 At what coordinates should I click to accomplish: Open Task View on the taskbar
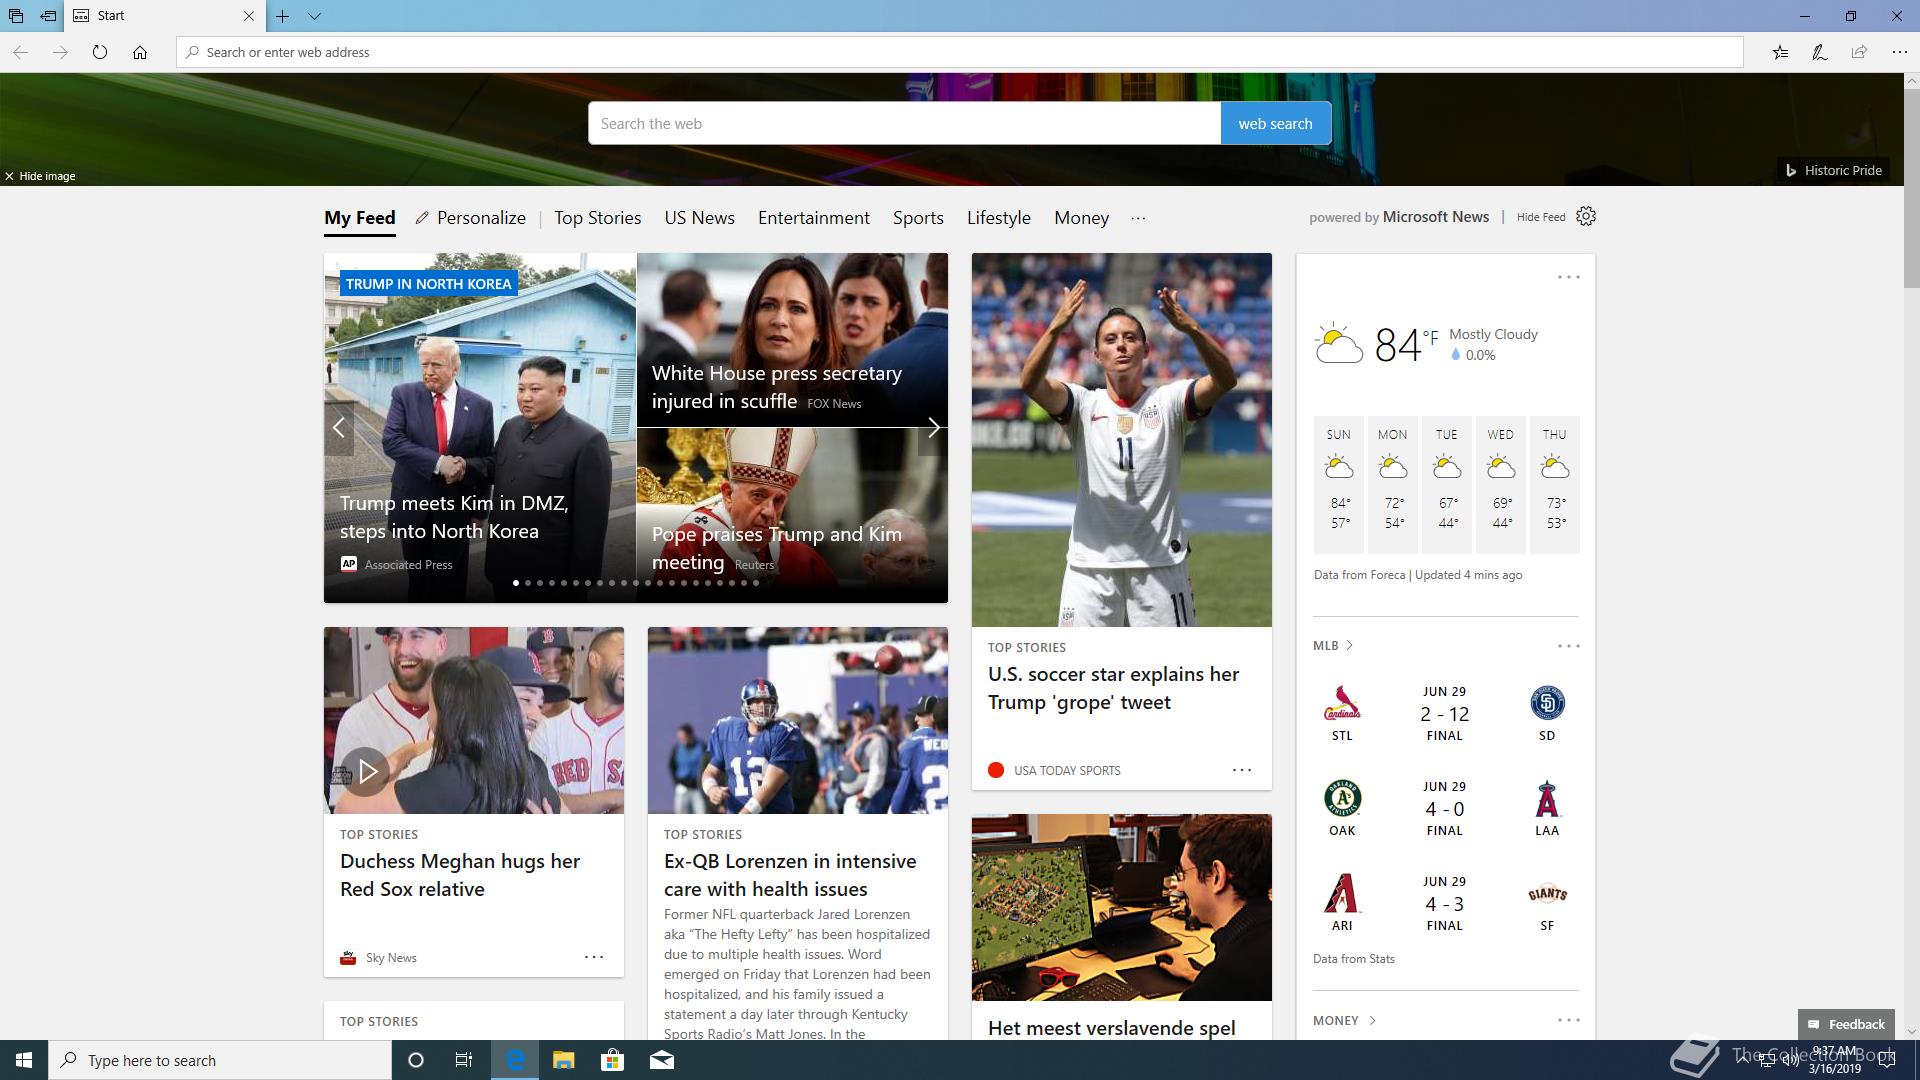[464, 1060]
